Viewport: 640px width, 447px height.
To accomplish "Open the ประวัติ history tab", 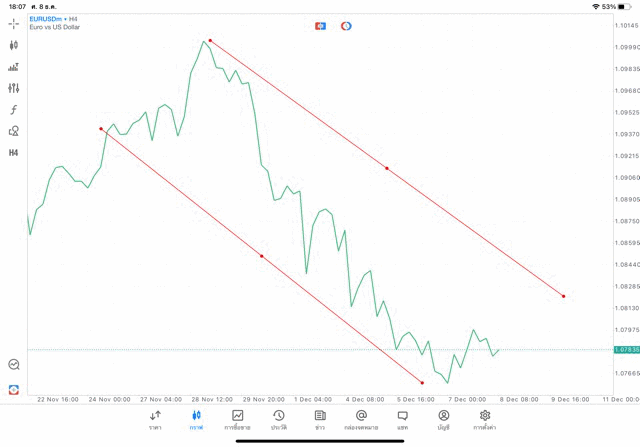I will 279,419.
